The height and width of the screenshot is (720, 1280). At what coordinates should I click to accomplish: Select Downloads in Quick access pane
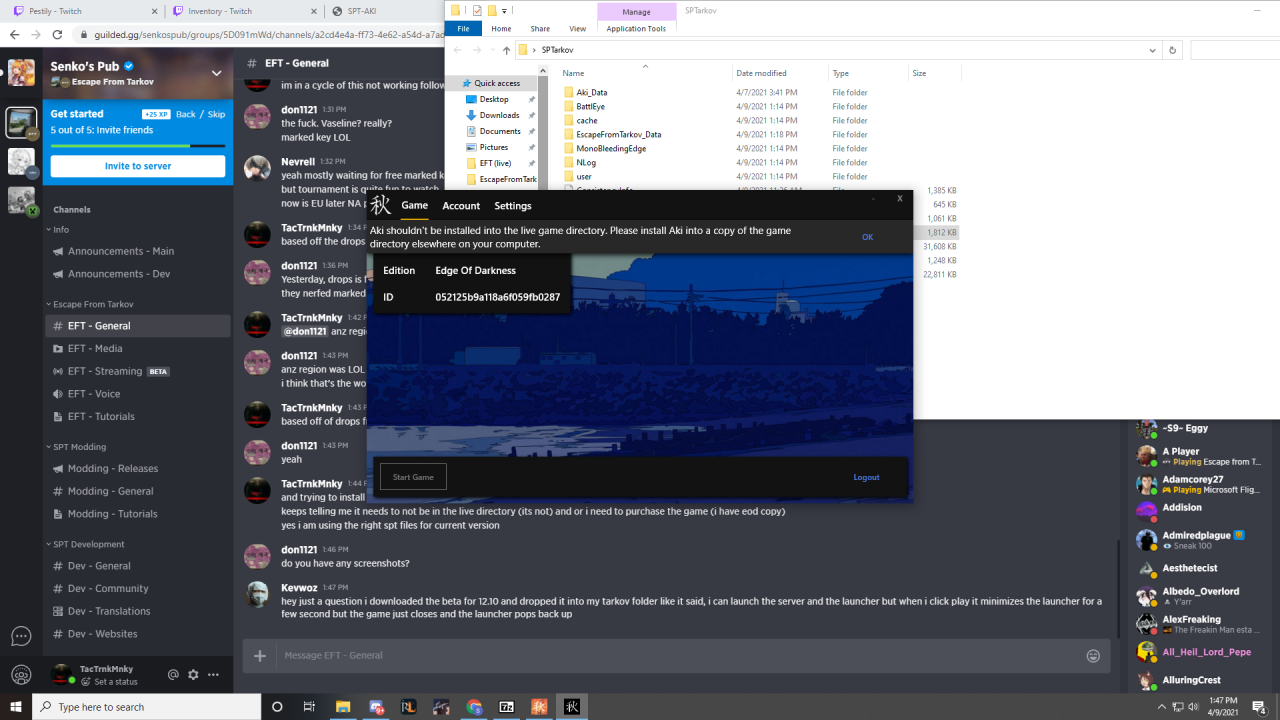coord(499,115)
